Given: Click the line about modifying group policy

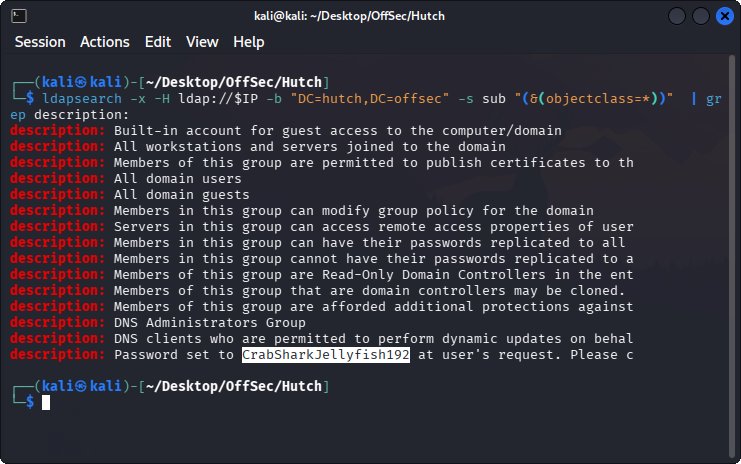Looking at the screenshot, I should click(x=302, y=211).
